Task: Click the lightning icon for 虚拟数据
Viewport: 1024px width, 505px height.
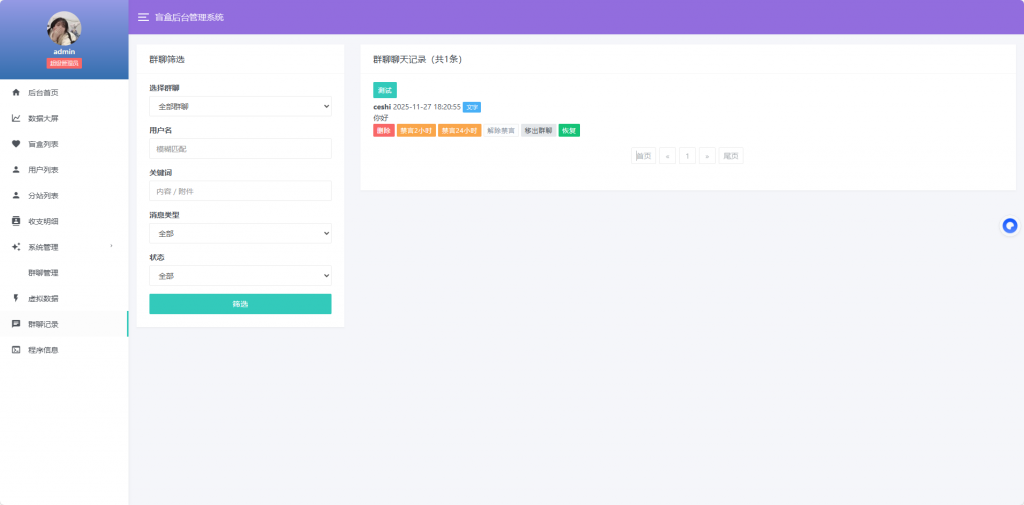Action: [16, 299]
